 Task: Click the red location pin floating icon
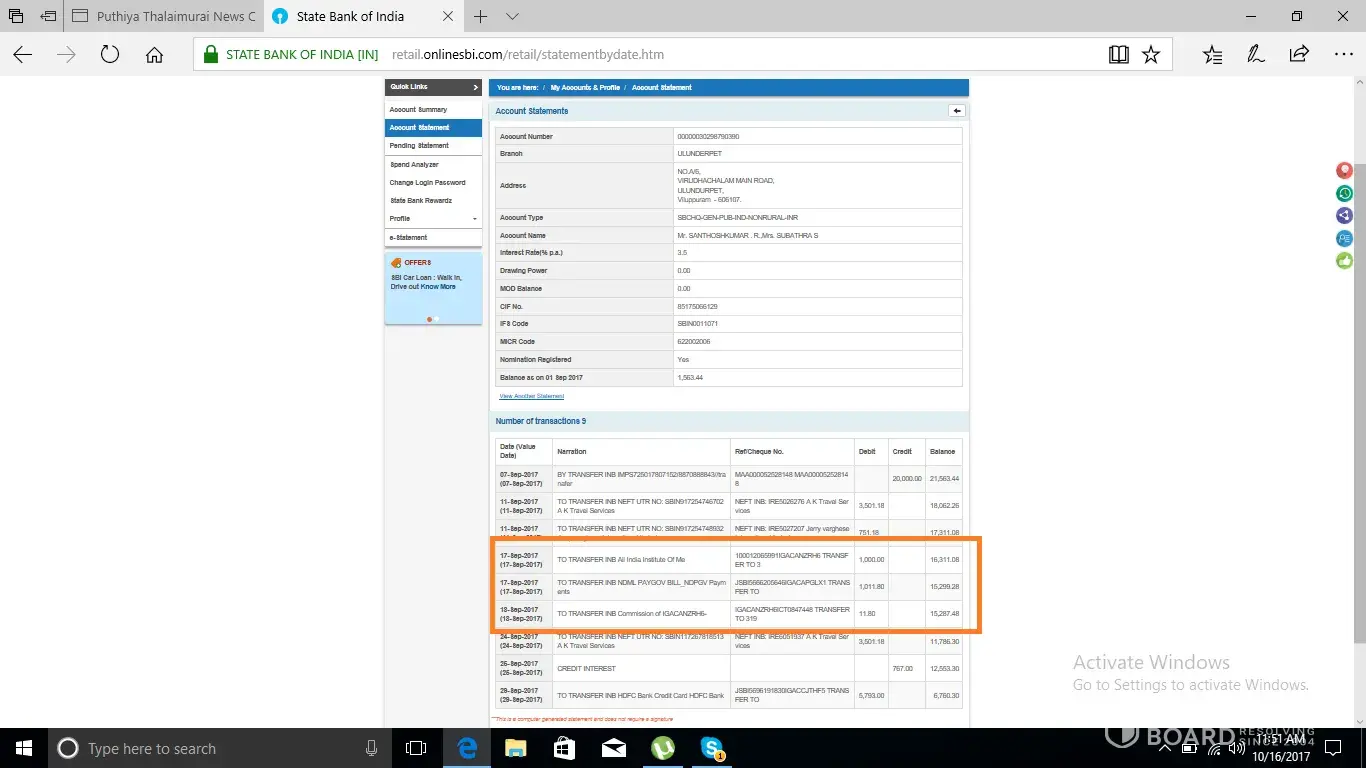(1344, 171)
